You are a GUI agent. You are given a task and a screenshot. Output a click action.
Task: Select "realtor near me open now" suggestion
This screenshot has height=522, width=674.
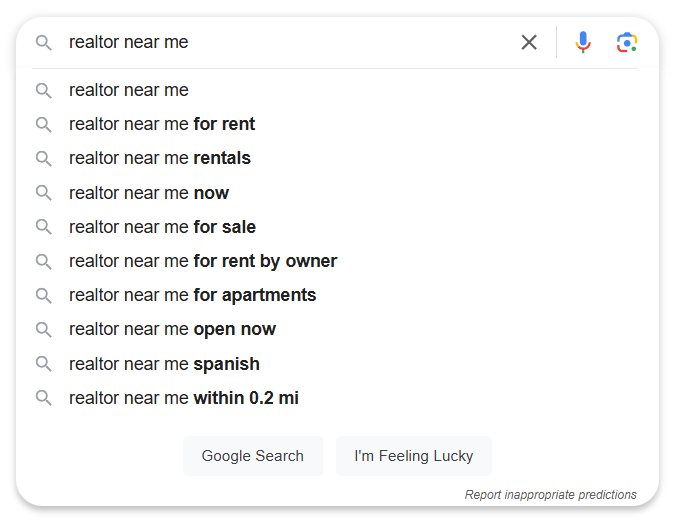point(337,330)
